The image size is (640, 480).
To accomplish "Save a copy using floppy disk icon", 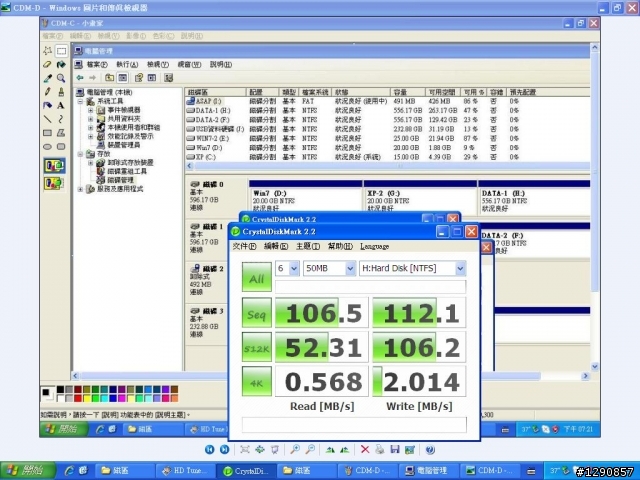I will coord(395,449).
